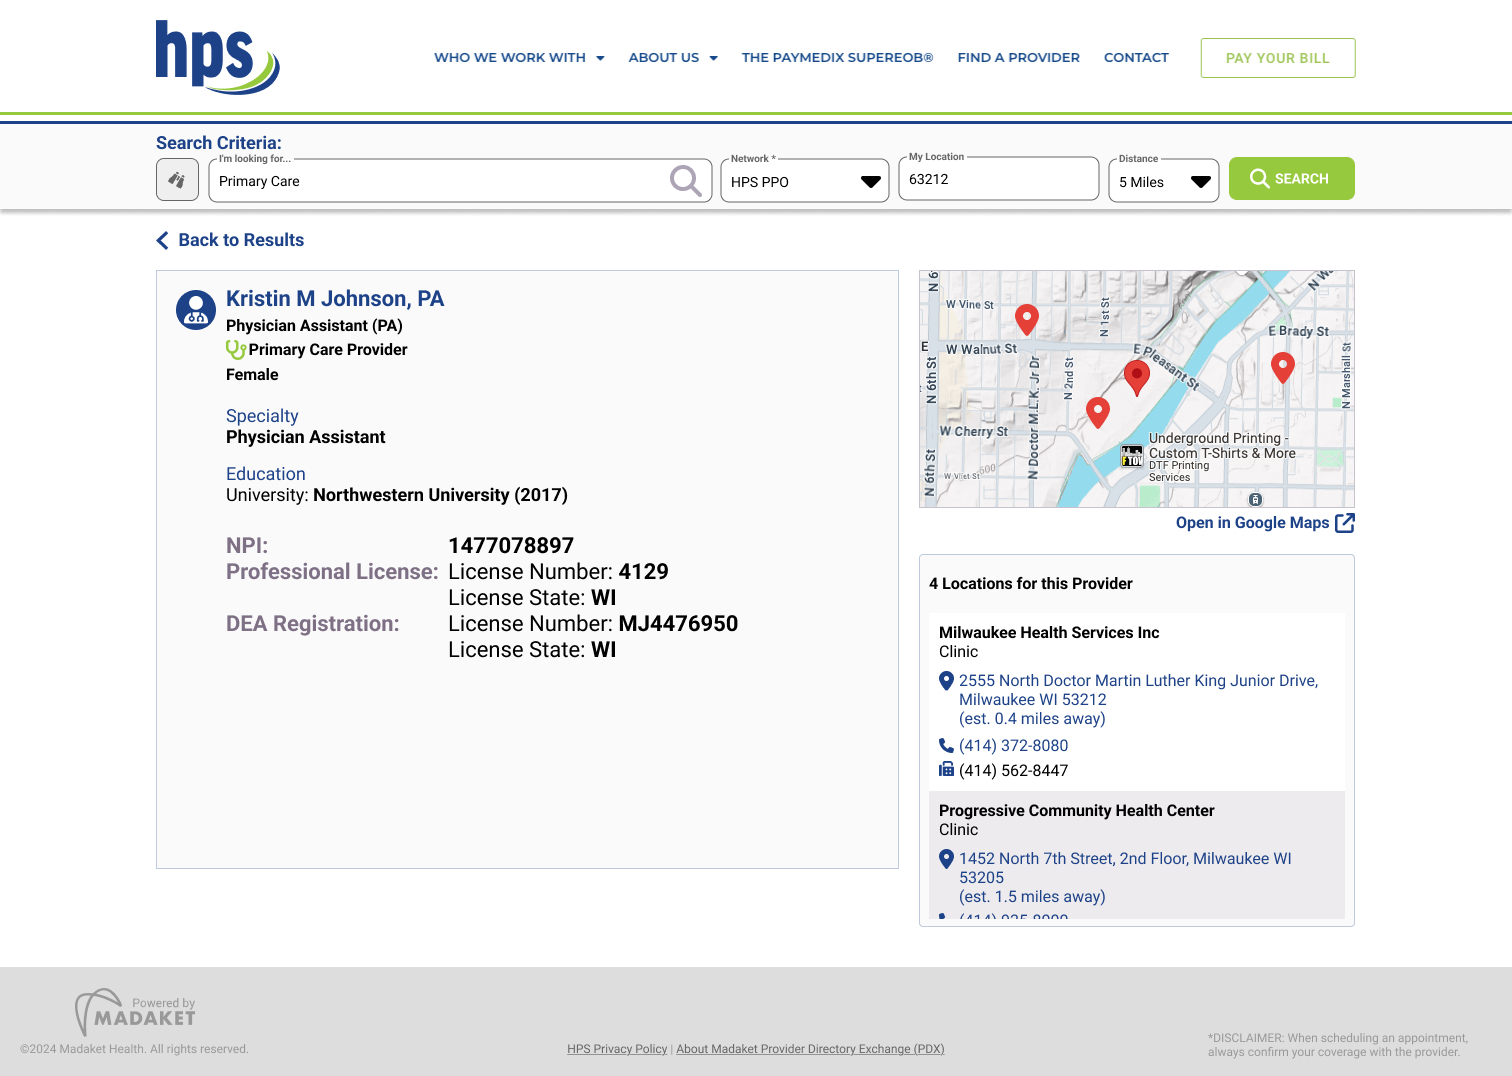Click Underground Printing business marker on map
The height and width of the screenshot is (1076, 1512).
click(1132, 456)
